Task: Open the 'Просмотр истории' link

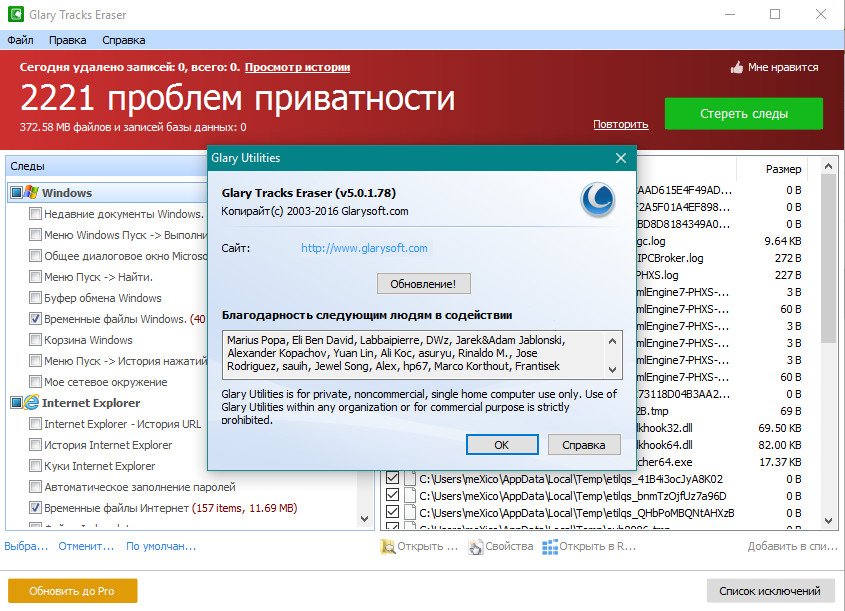Action: click(297, 67)
